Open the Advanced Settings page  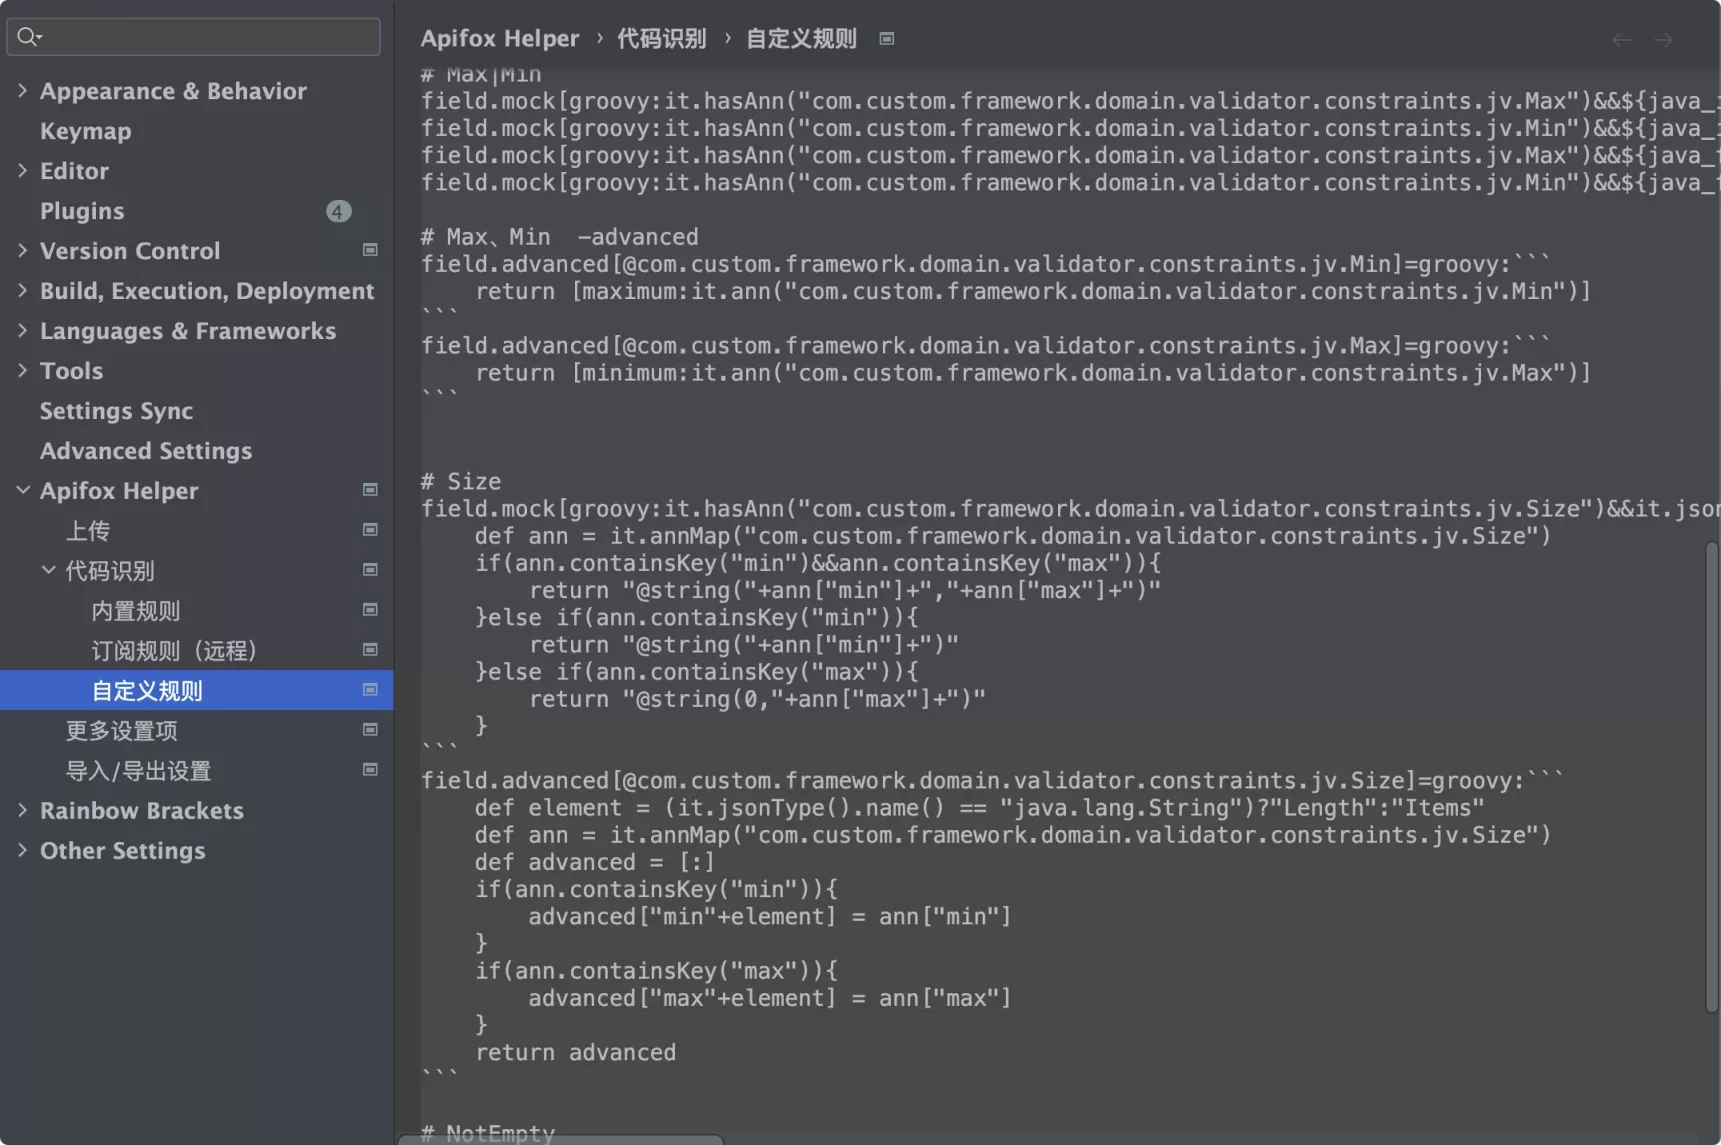[x=146, y=451]
